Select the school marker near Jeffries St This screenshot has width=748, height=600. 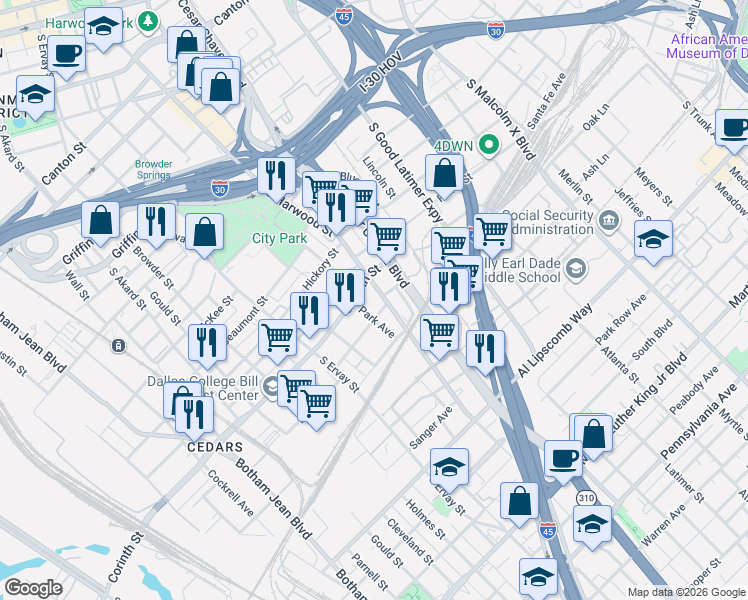(x=654, y=242)
